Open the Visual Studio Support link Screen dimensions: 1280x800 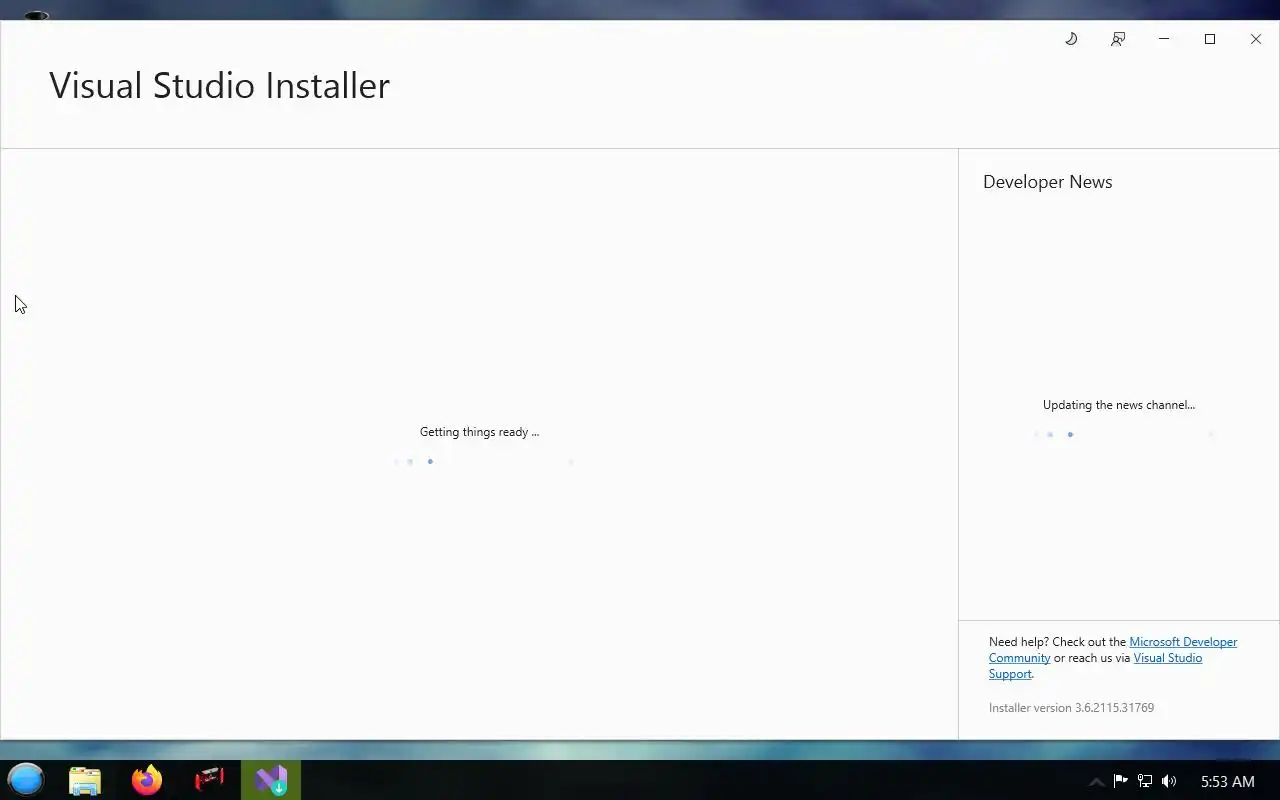(1096, 666)
